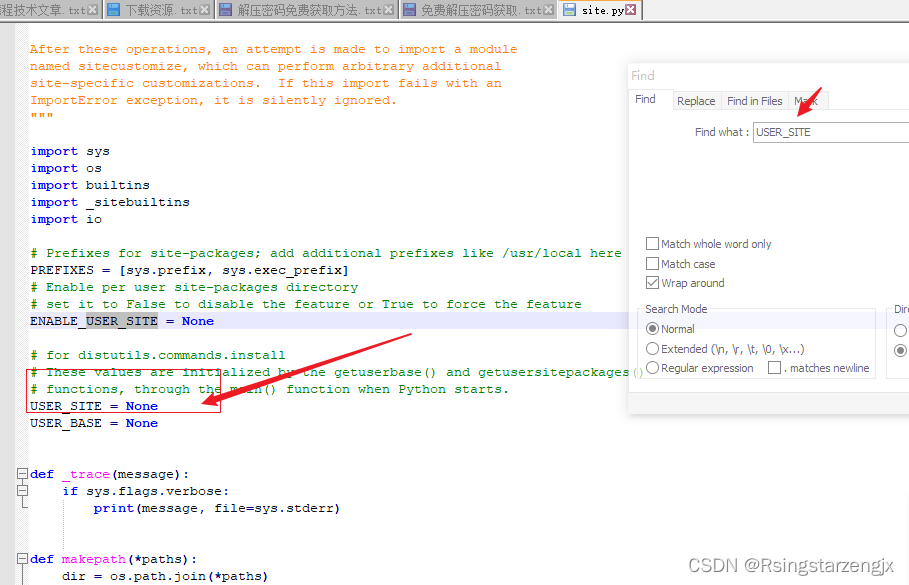Screen dimensions: 909x585
Task: Collapse the def _trace fold marker
Action: pos(22,474)
